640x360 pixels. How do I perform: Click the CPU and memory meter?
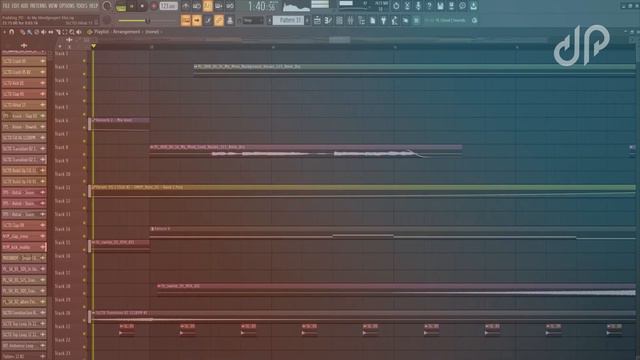click(x=364, y=6)
